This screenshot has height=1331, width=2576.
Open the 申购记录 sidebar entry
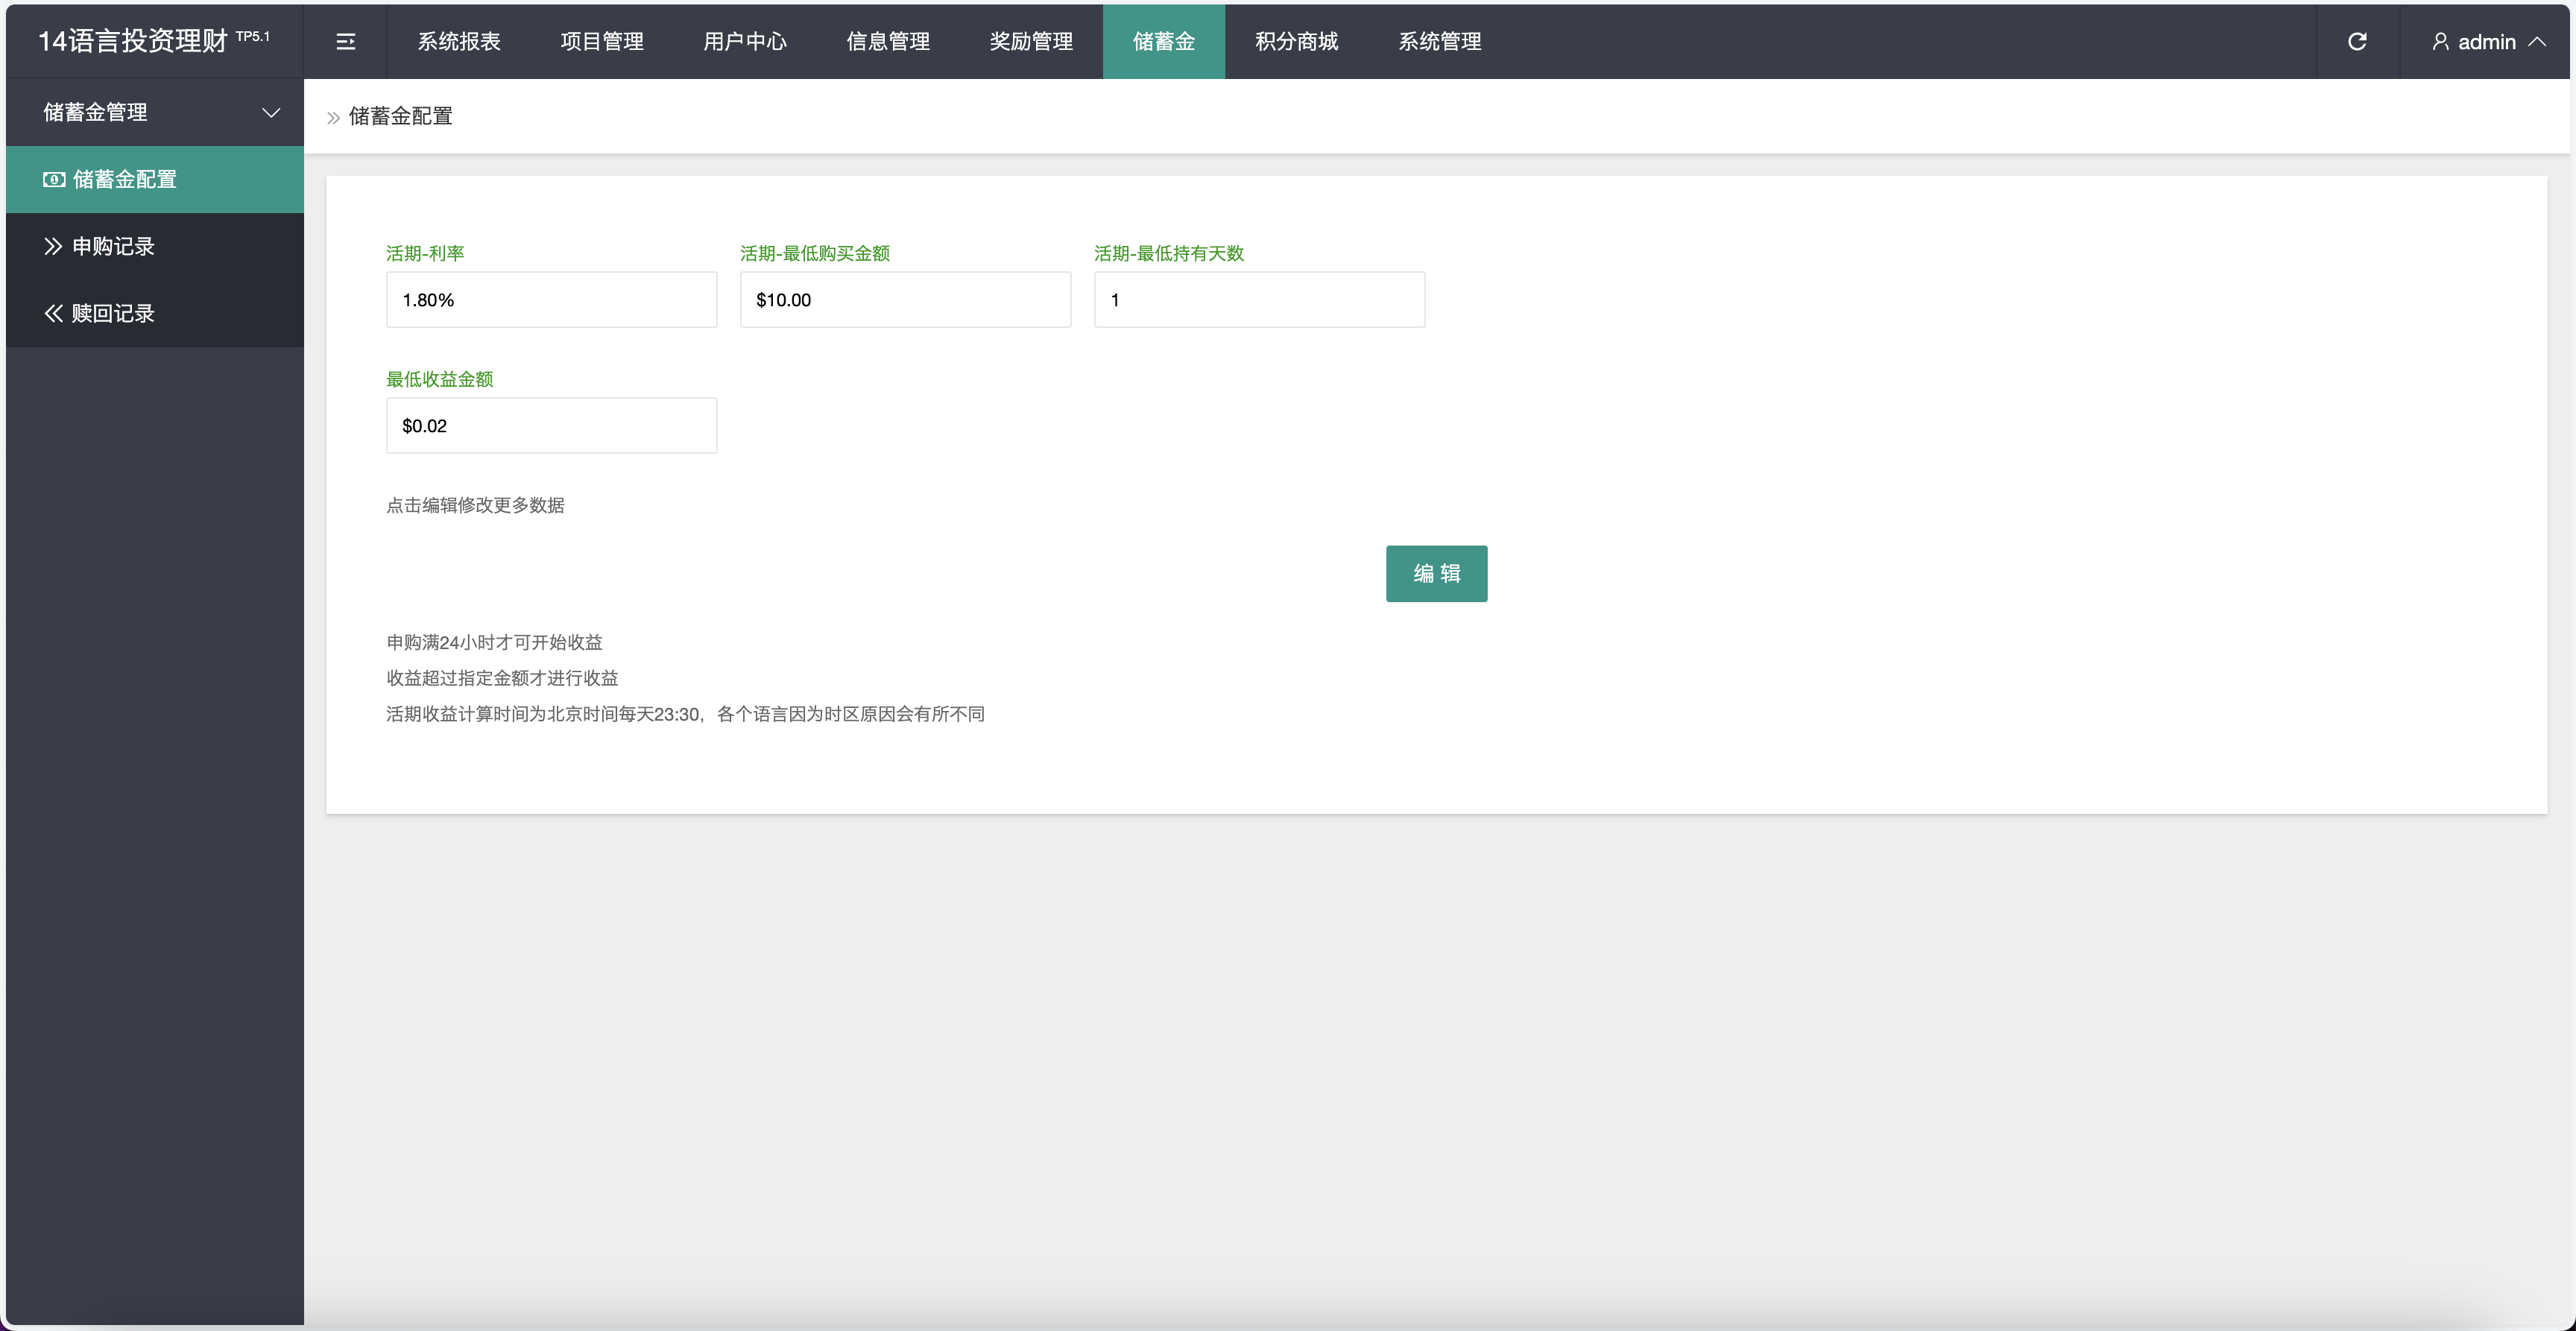point(113,246)
